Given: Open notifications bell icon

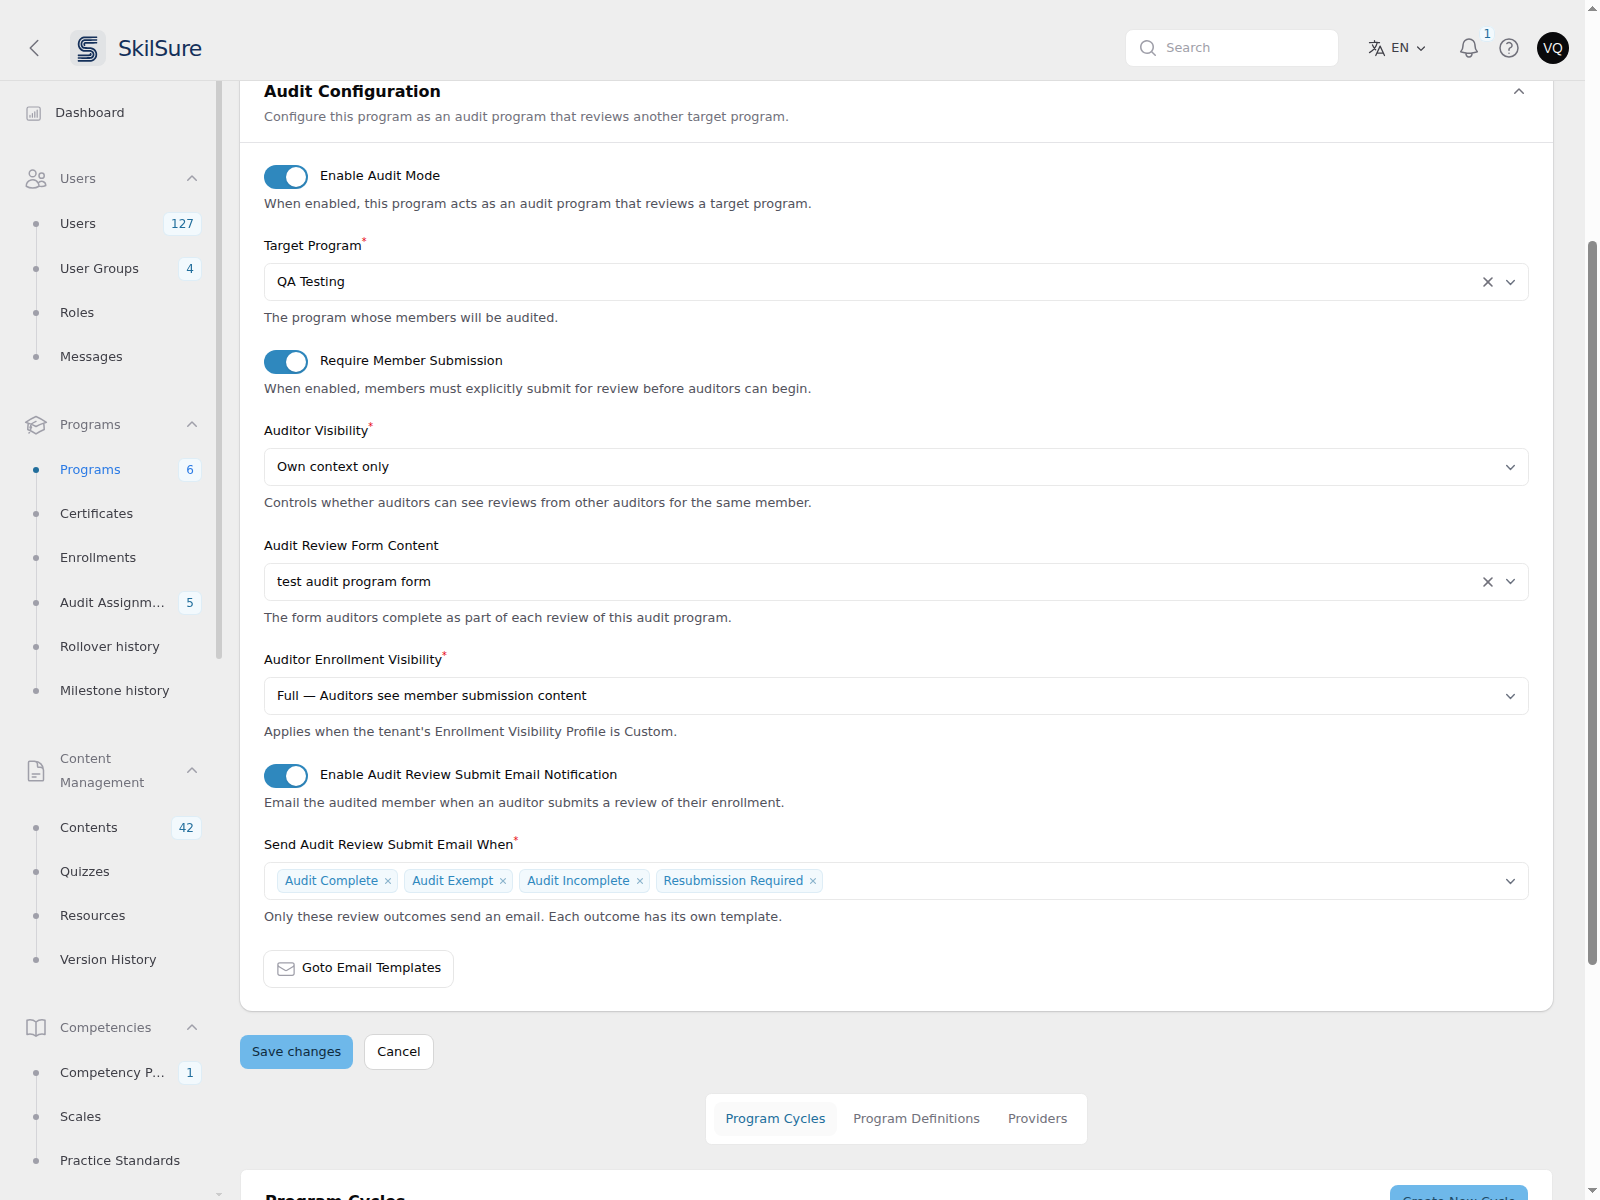Looking at the screenshot, I should (1468, 48).
